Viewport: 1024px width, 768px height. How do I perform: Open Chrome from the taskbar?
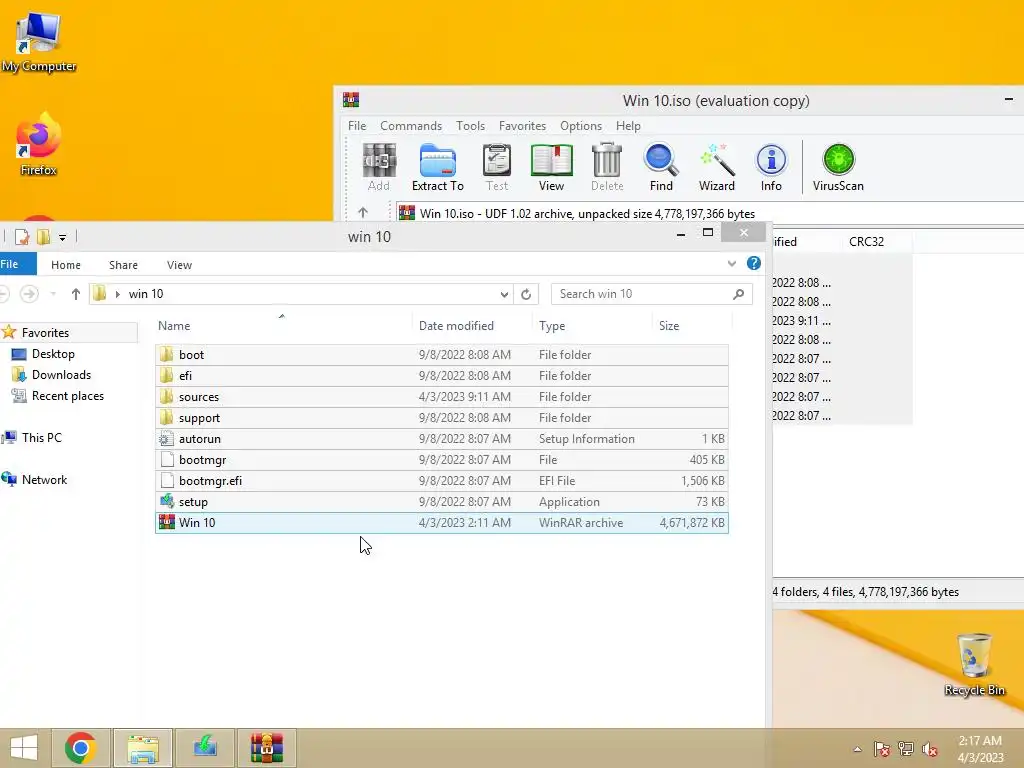tap(80, 748)
